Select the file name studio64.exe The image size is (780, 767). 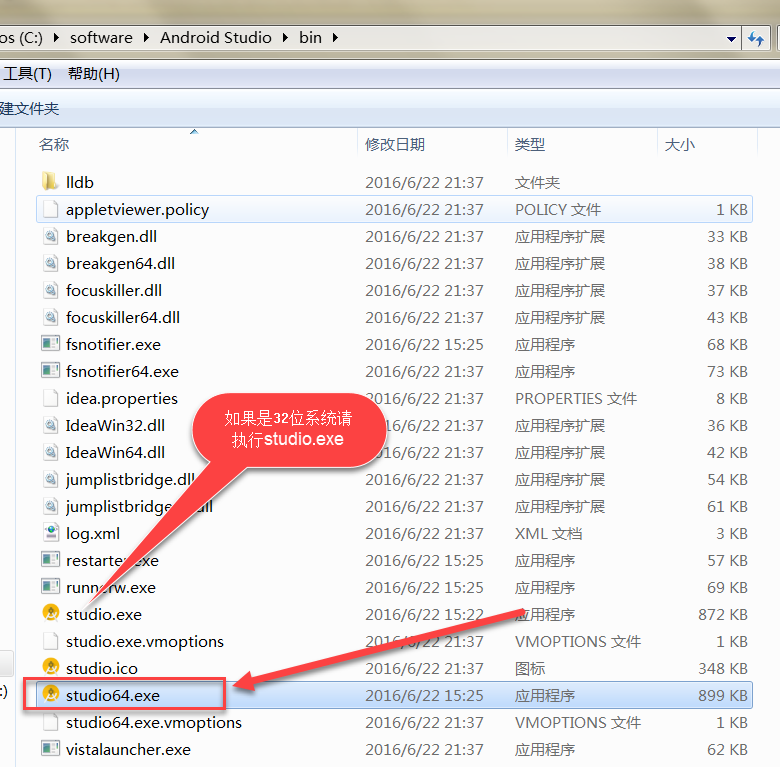click(113, 695)
